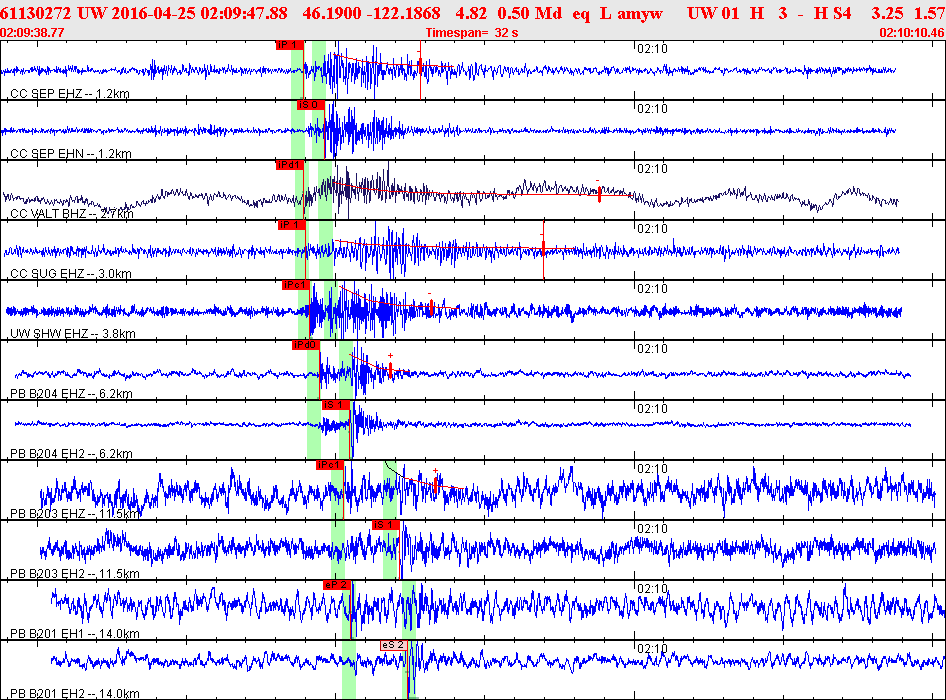Click the H S4 text in header
Viewport: 946px width, 700px height.
click(x=832, y=13)
